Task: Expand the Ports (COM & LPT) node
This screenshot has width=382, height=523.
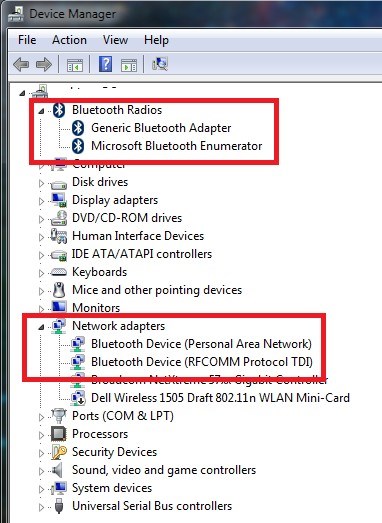Action: pos(41,417)
